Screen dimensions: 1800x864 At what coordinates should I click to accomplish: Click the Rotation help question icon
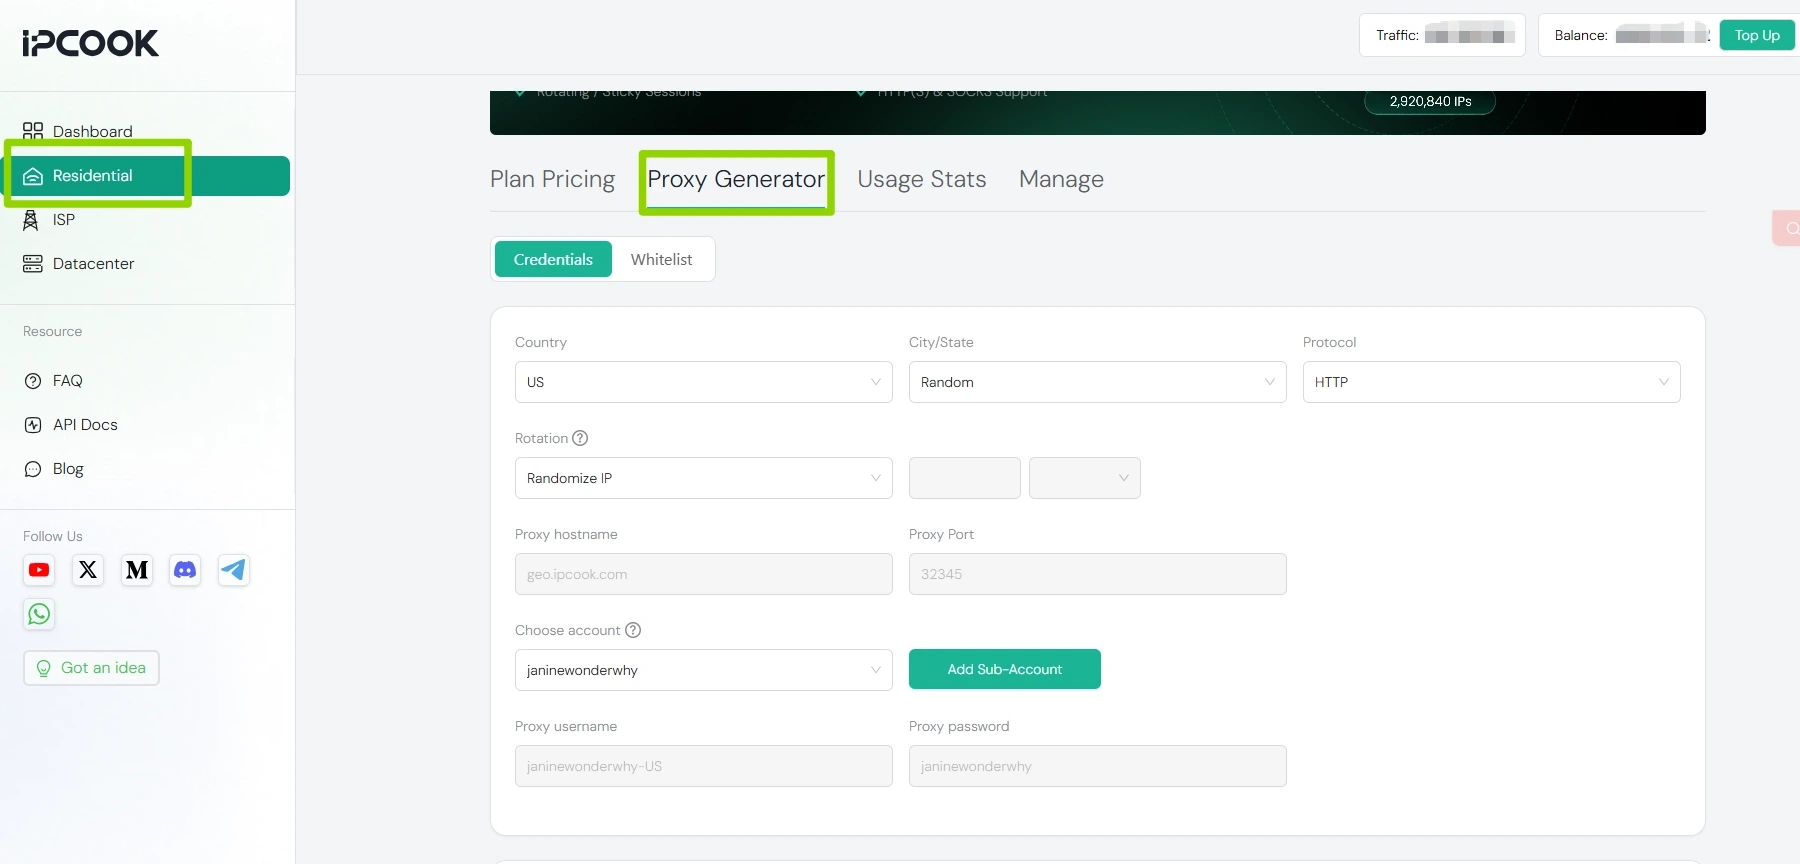coord(580,438)
